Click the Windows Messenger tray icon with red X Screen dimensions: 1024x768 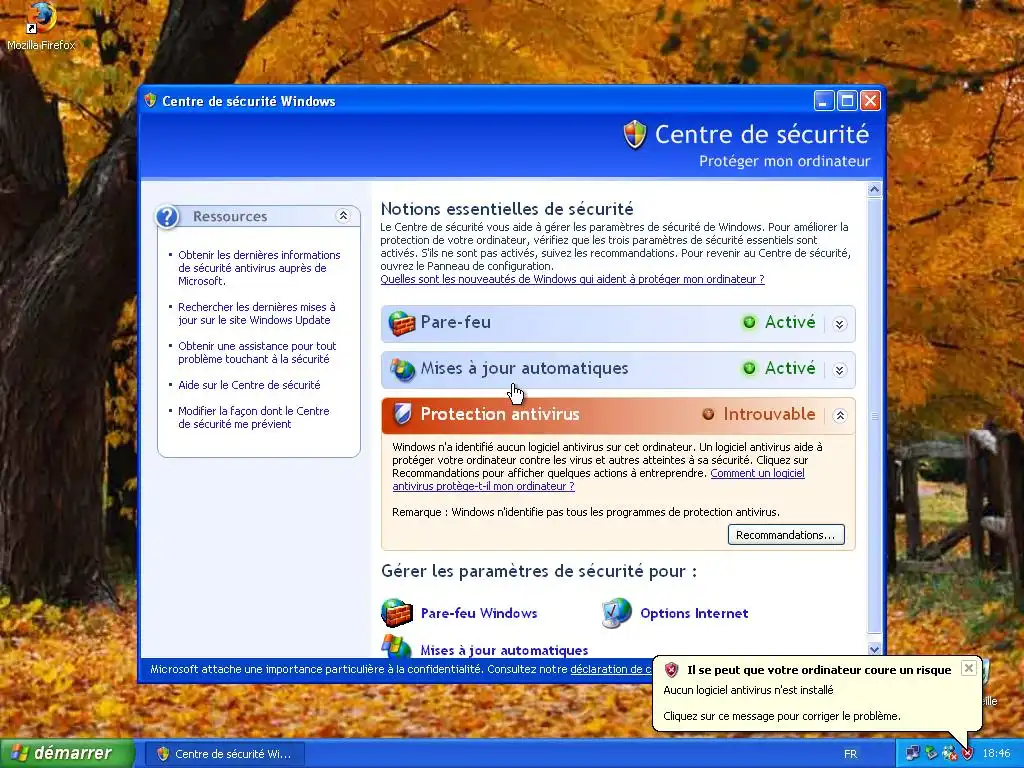pos(949,753)
